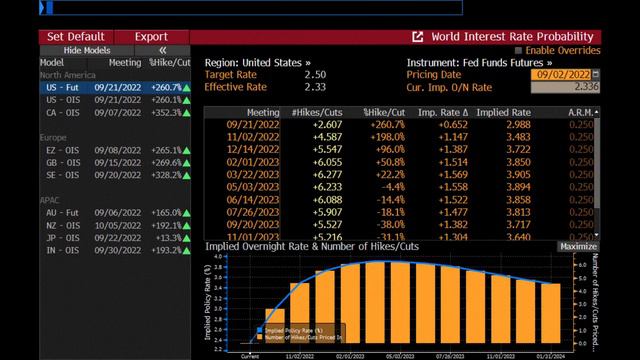640x360 pixels.
Task: Click the #Hikes/Cuts column header
Action: click(317, 113)
